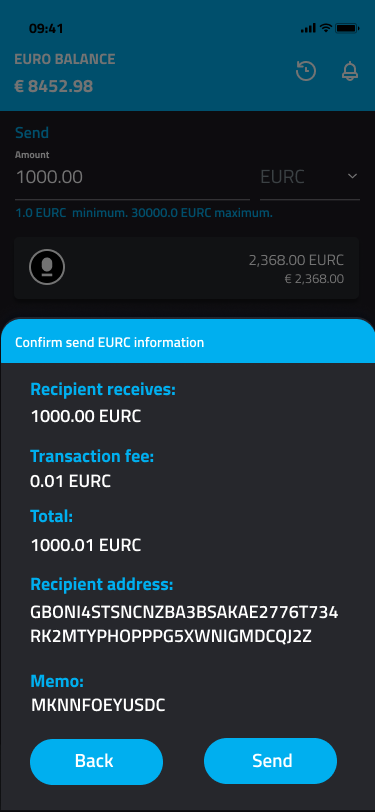Tap the Send section heading
Screen dimensions: 375x812
pos(32,133)
